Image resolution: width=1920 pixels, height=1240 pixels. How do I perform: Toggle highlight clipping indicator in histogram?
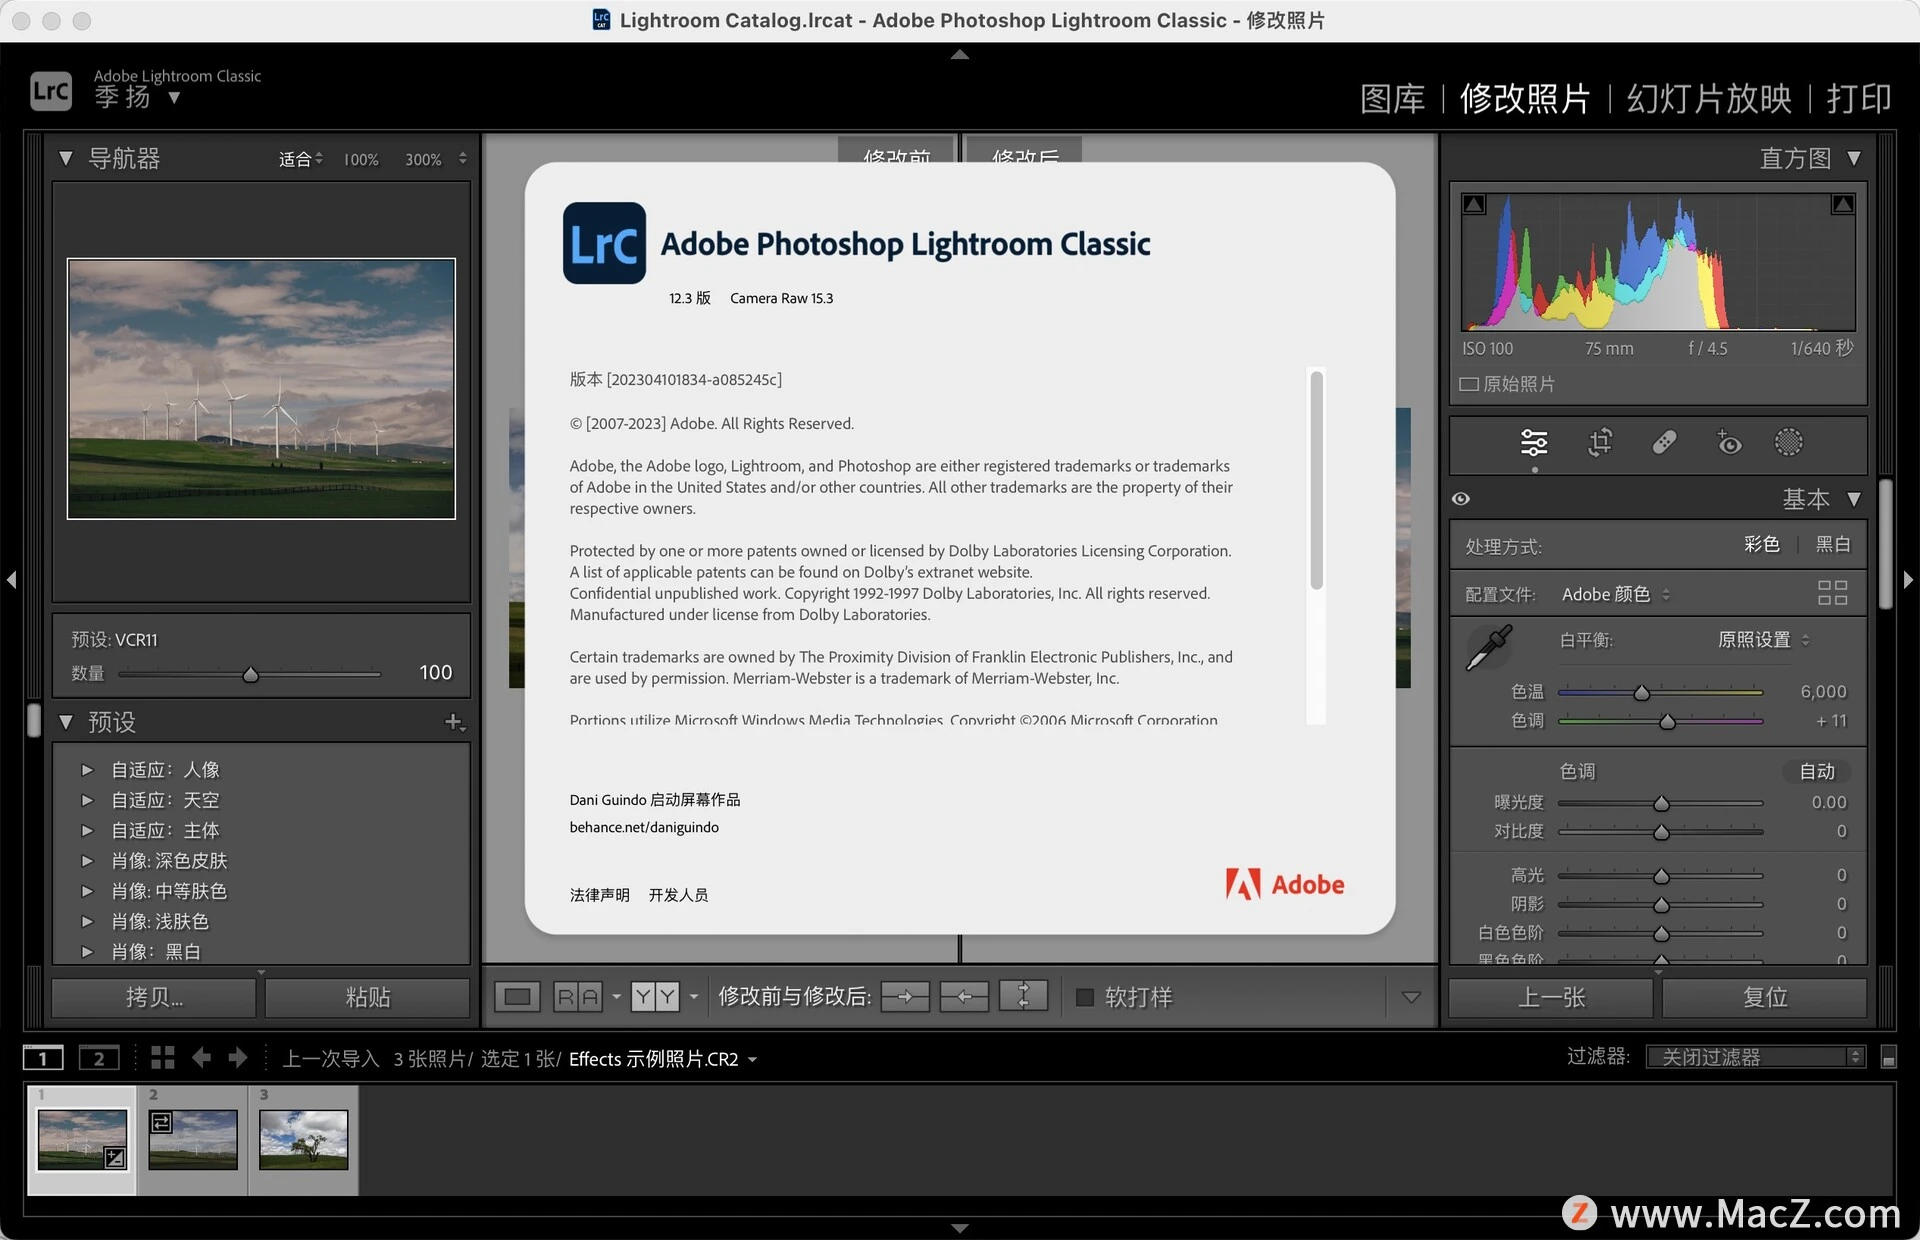(x=1842, y=204)
